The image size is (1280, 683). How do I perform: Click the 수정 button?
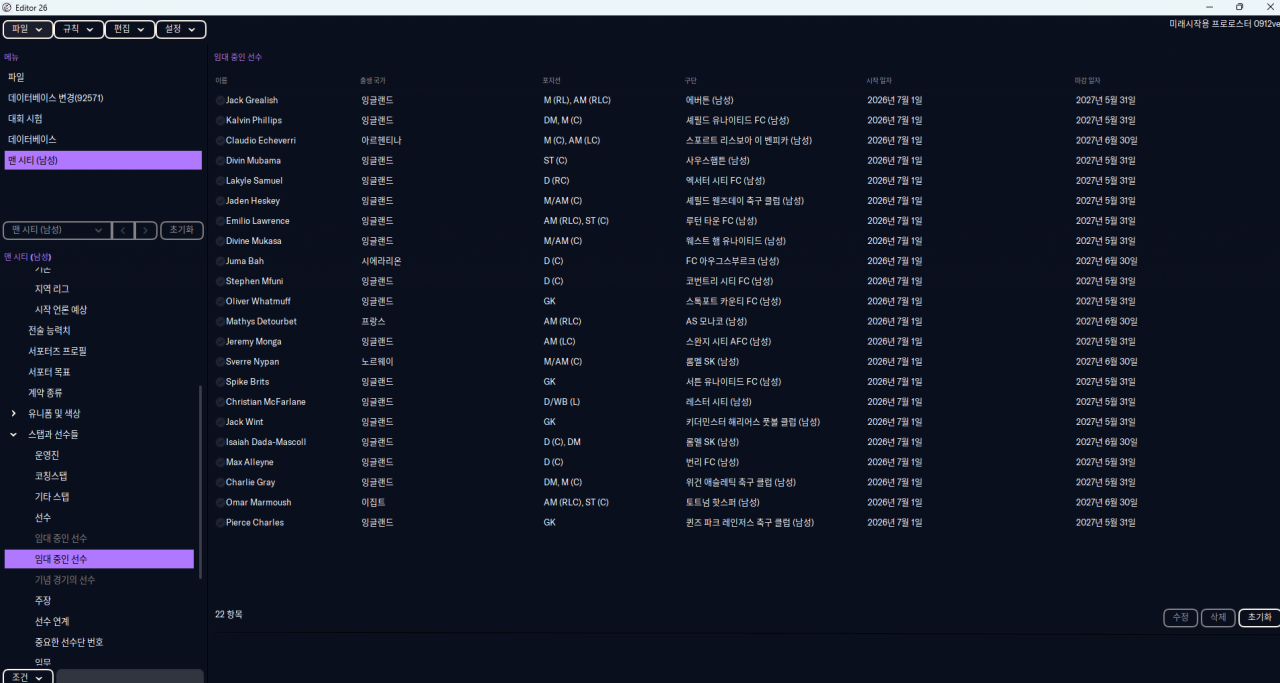tap(1181, 617)
